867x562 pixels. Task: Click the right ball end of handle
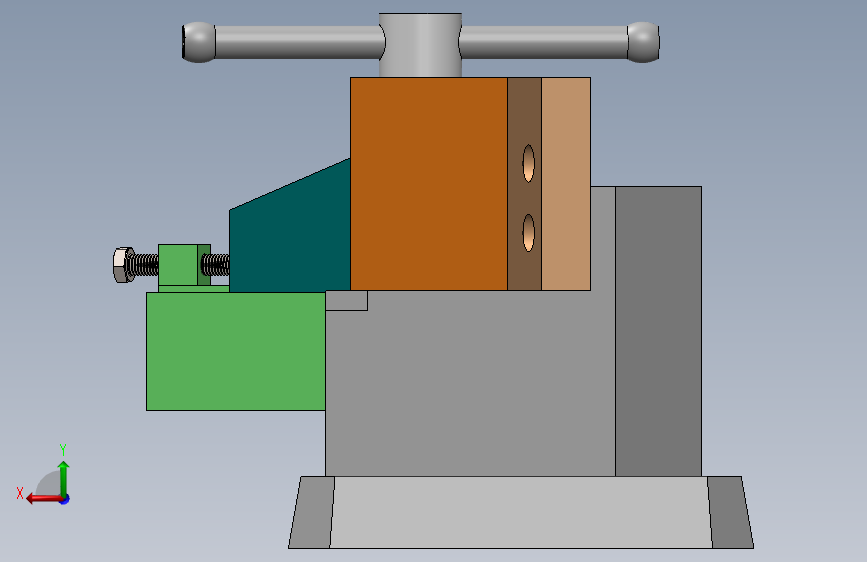[643, 42]
